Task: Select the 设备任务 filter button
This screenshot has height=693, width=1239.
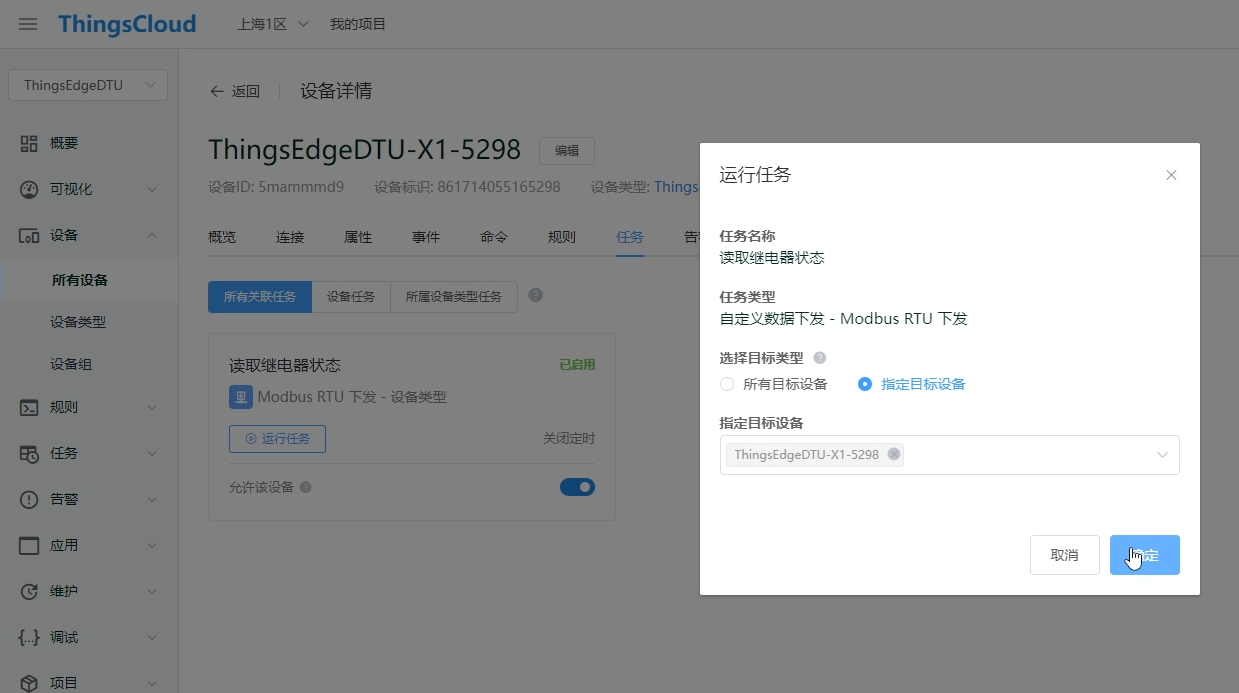Action: 351,297
